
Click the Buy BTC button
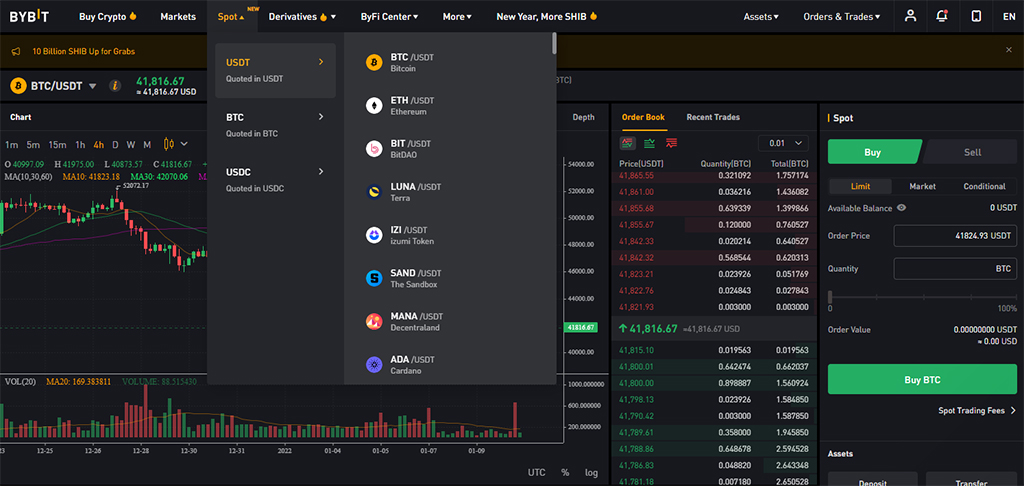pos(922,380)
